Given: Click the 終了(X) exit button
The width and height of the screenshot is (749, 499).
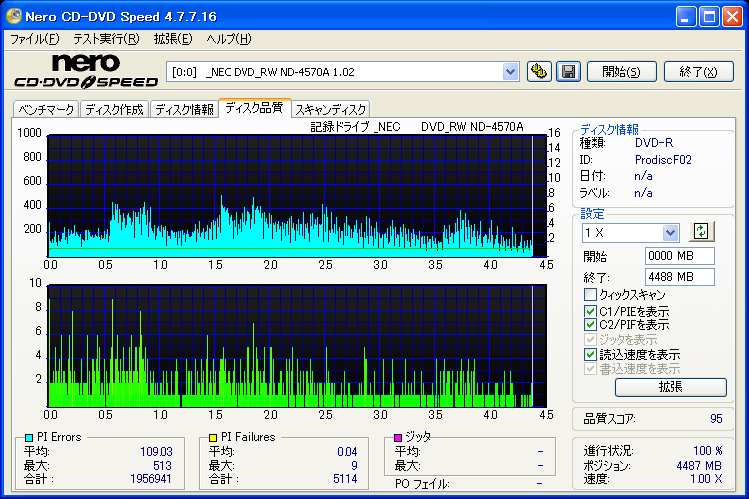Looking at the screenshot, I should (698, 72).
